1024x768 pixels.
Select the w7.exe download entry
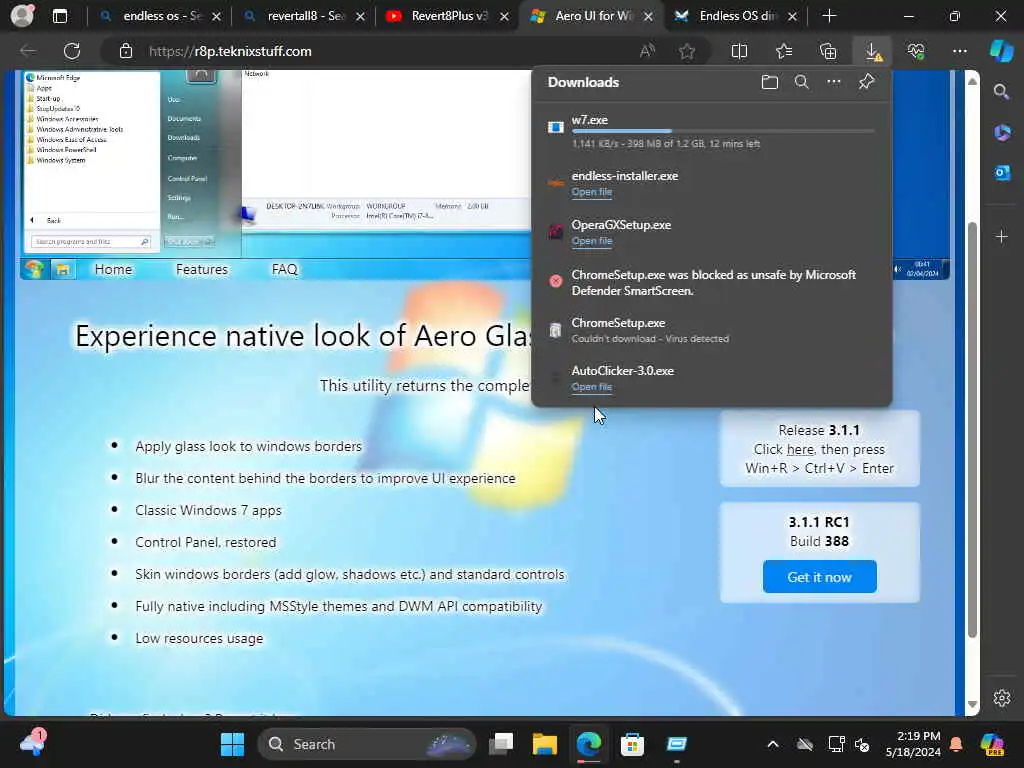[712, 131]
